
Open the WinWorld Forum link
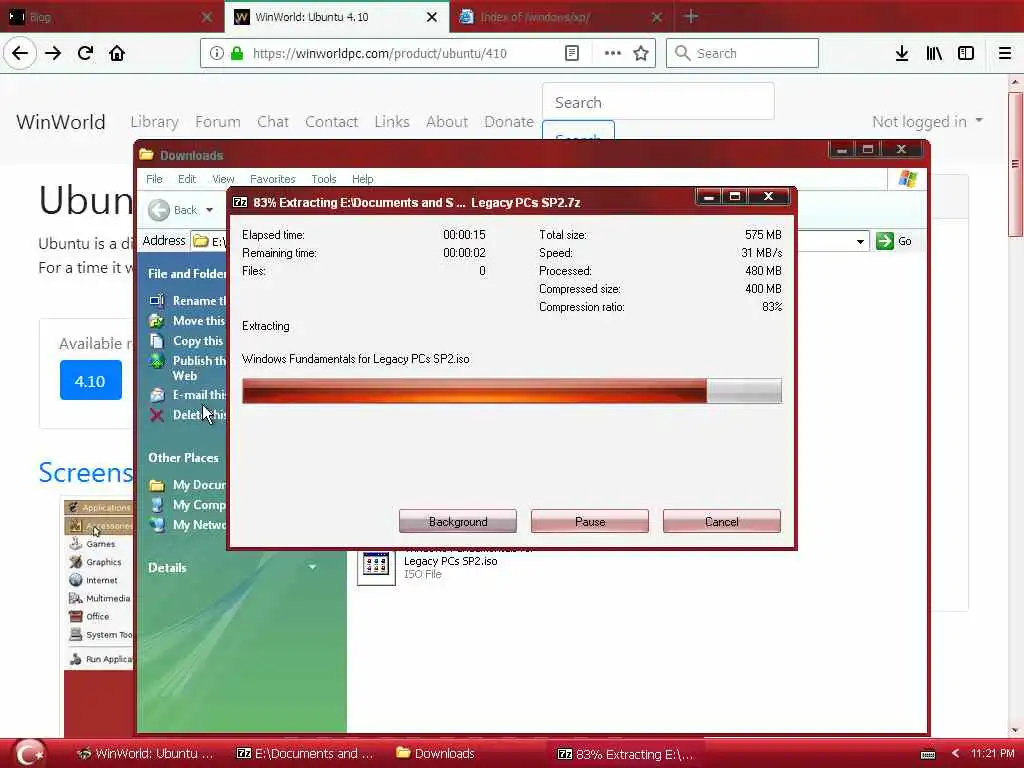pyautogui.click(x=217, y=121)
